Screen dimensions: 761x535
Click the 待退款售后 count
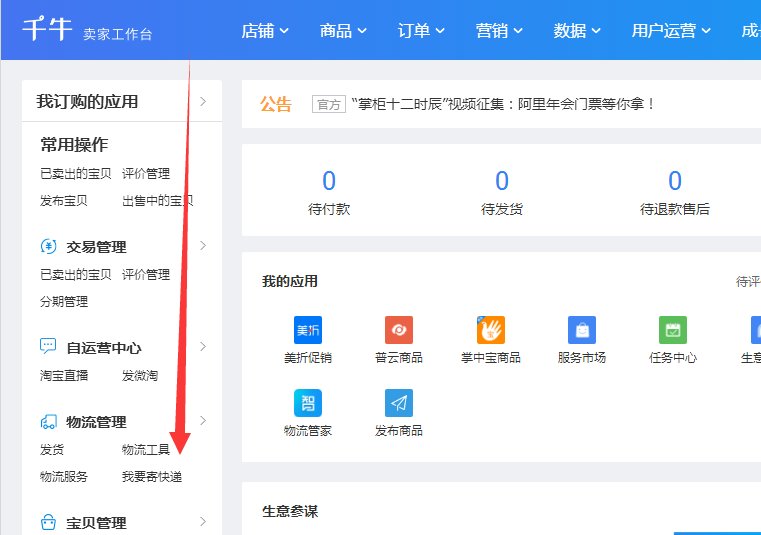point(675,180)
